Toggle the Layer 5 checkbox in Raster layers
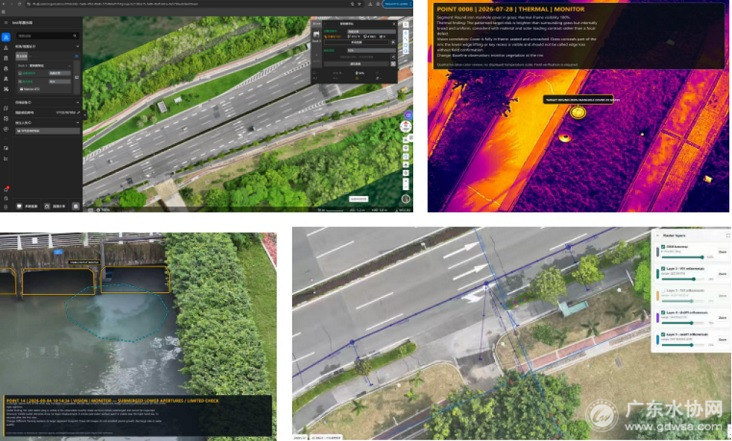732x441 pixels. [663, 335]
